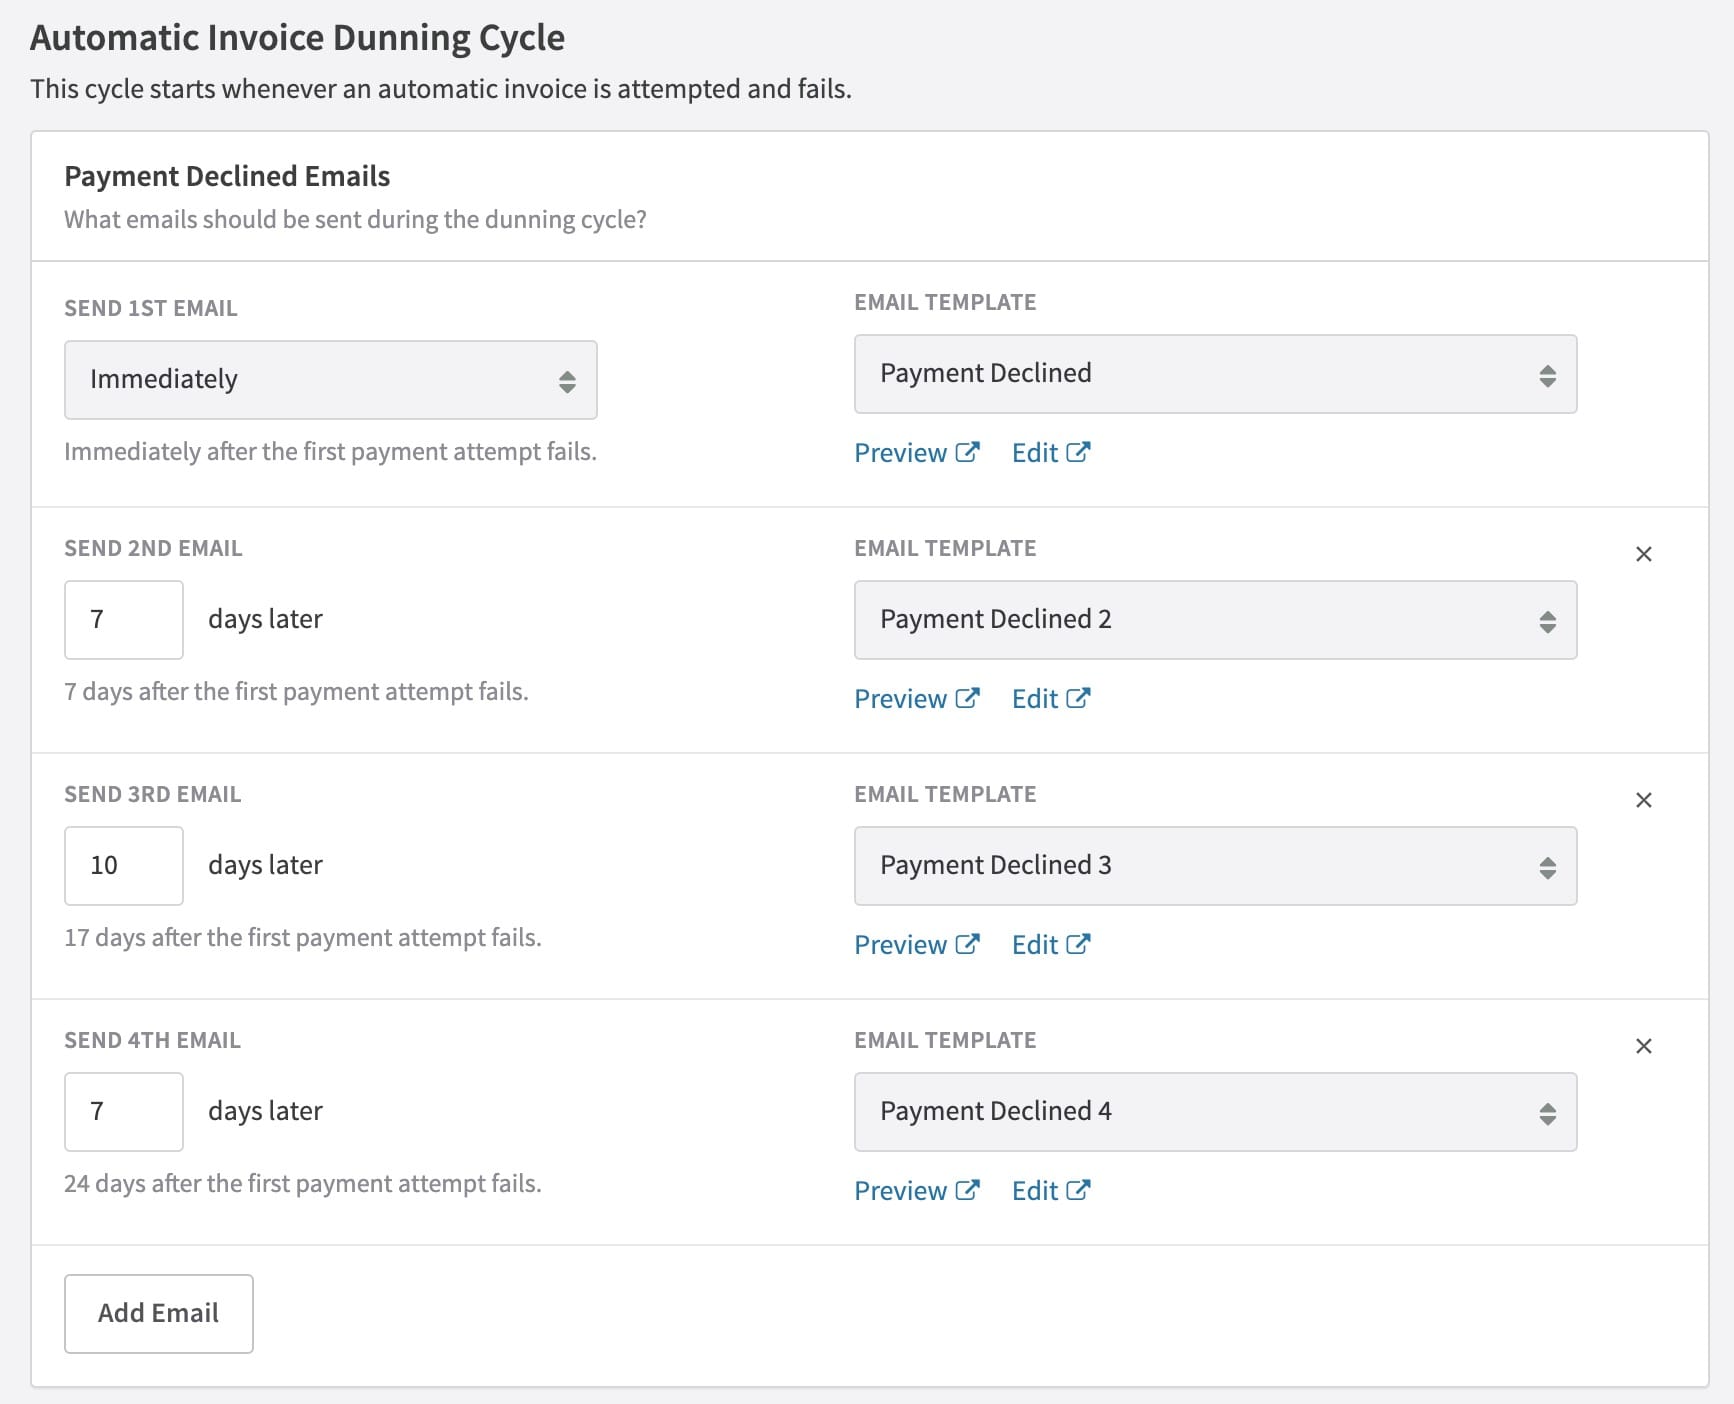
Task: Focus the 2nd email days later field
Action: [x=123, y=620]
